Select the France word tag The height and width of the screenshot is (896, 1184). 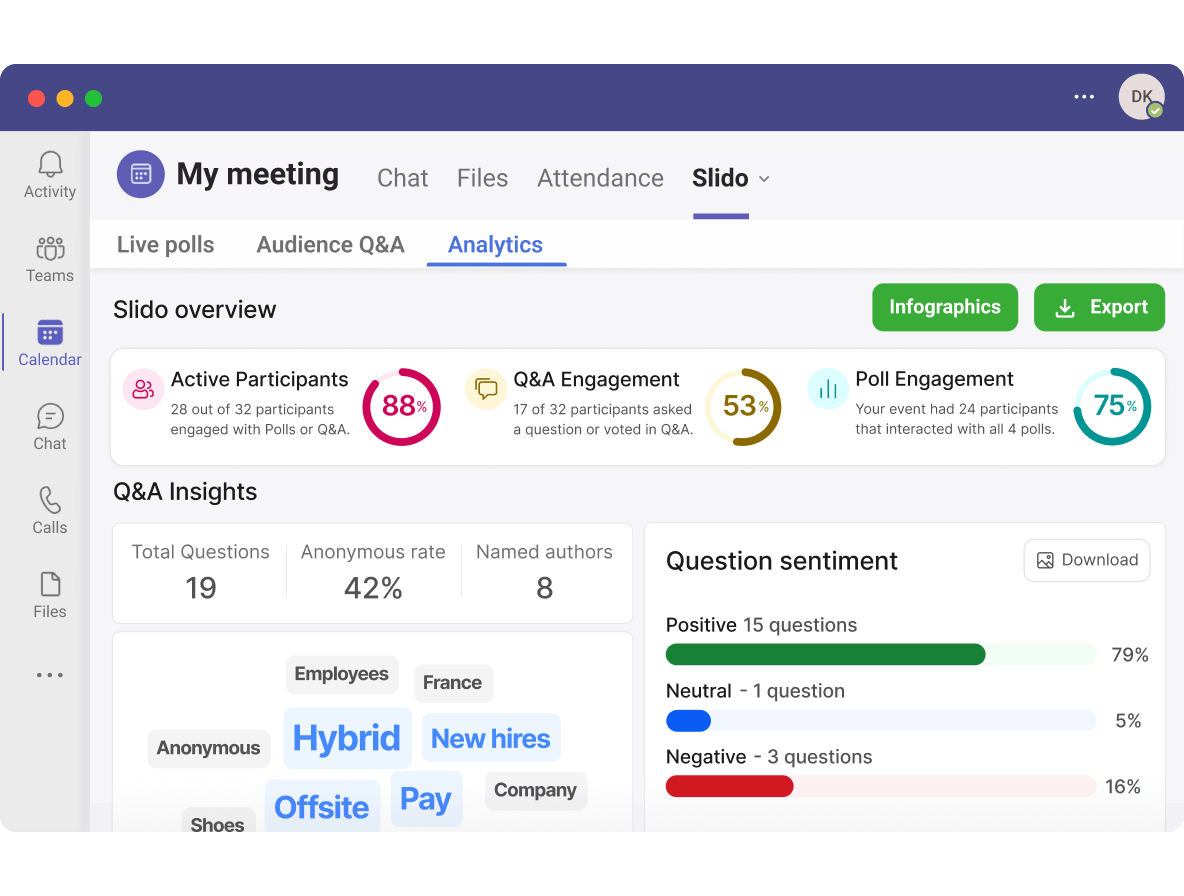(x=452, y=683)
